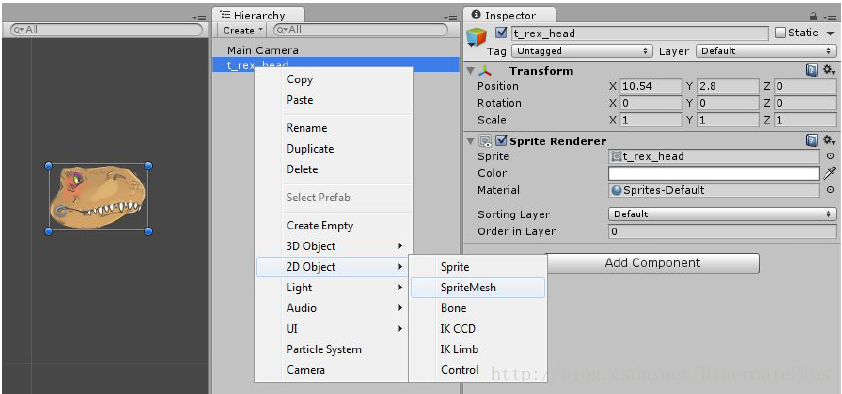Click the GameObject cube icon in Inspector
The height and width of the screenshot is (394, 842).
pyautogui.click(x=476, y=38)
